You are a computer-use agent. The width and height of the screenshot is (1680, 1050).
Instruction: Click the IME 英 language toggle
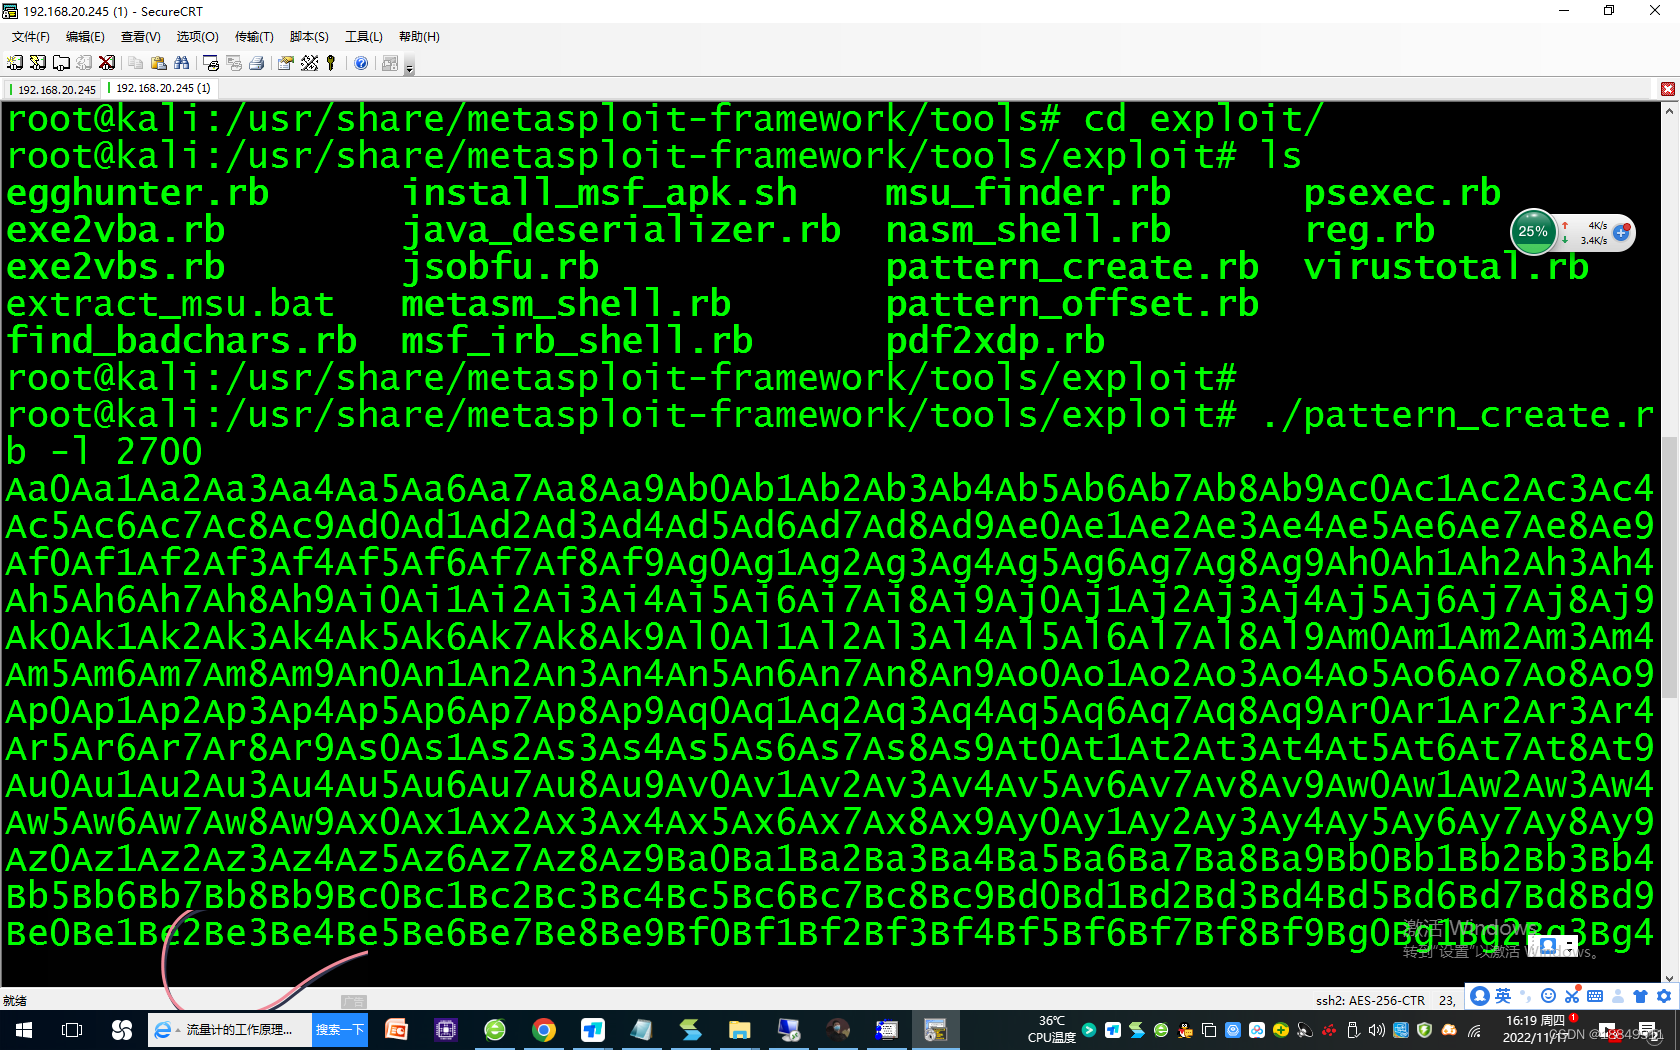pyautogui.click(x=1503, y=996)
